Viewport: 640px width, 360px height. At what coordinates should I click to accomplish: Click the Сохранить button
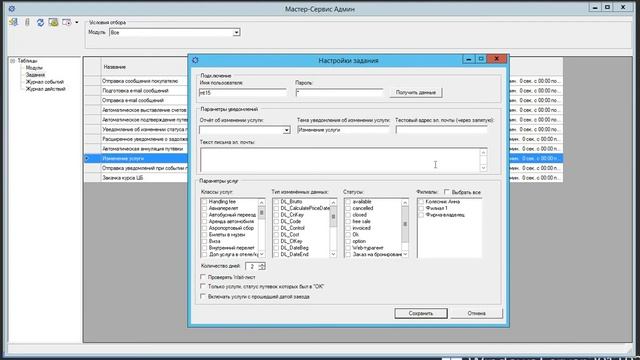pyautogui.click(x=421, y=313)
